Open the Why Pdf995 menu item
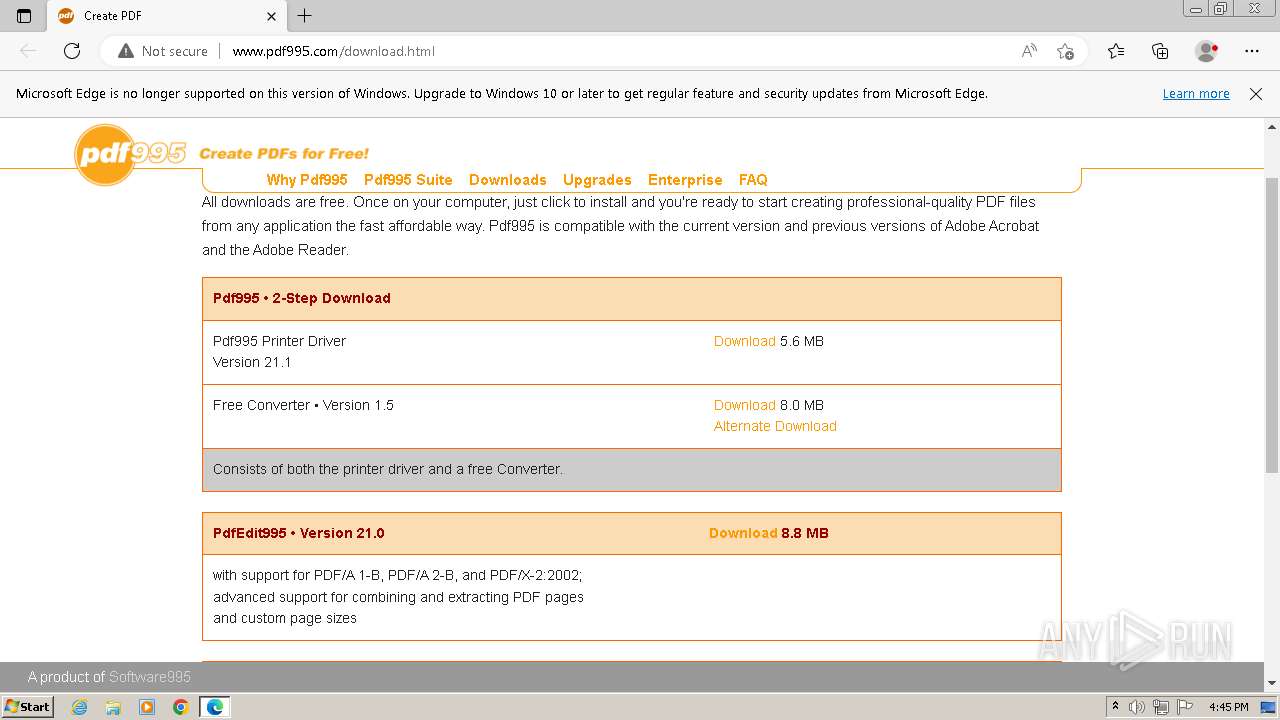 (307, 180)
